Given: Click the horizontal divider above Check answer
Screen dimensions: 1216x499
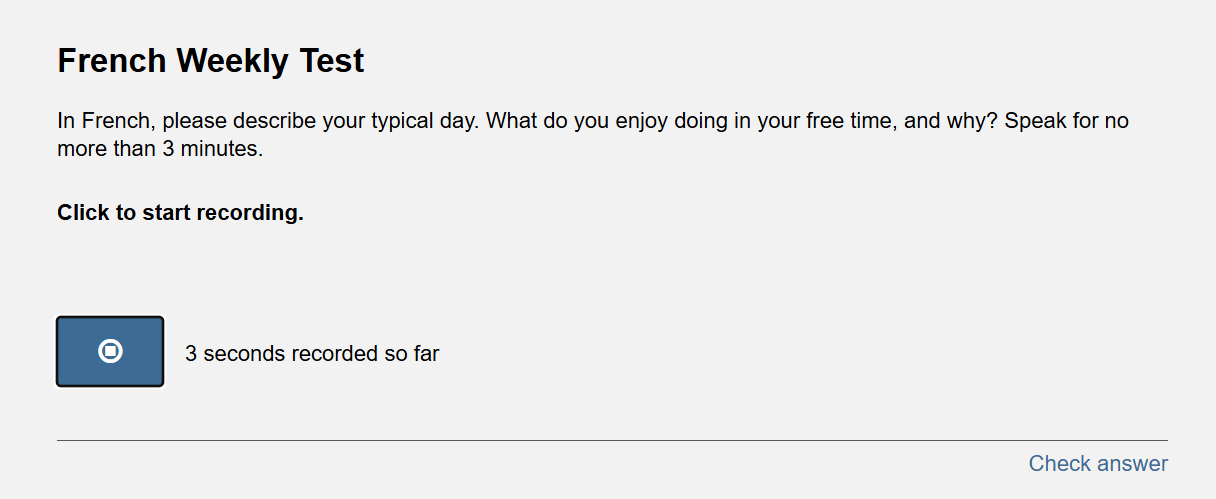Looking at the screenshot, I should pyautogui.click(x=612, y=440).
